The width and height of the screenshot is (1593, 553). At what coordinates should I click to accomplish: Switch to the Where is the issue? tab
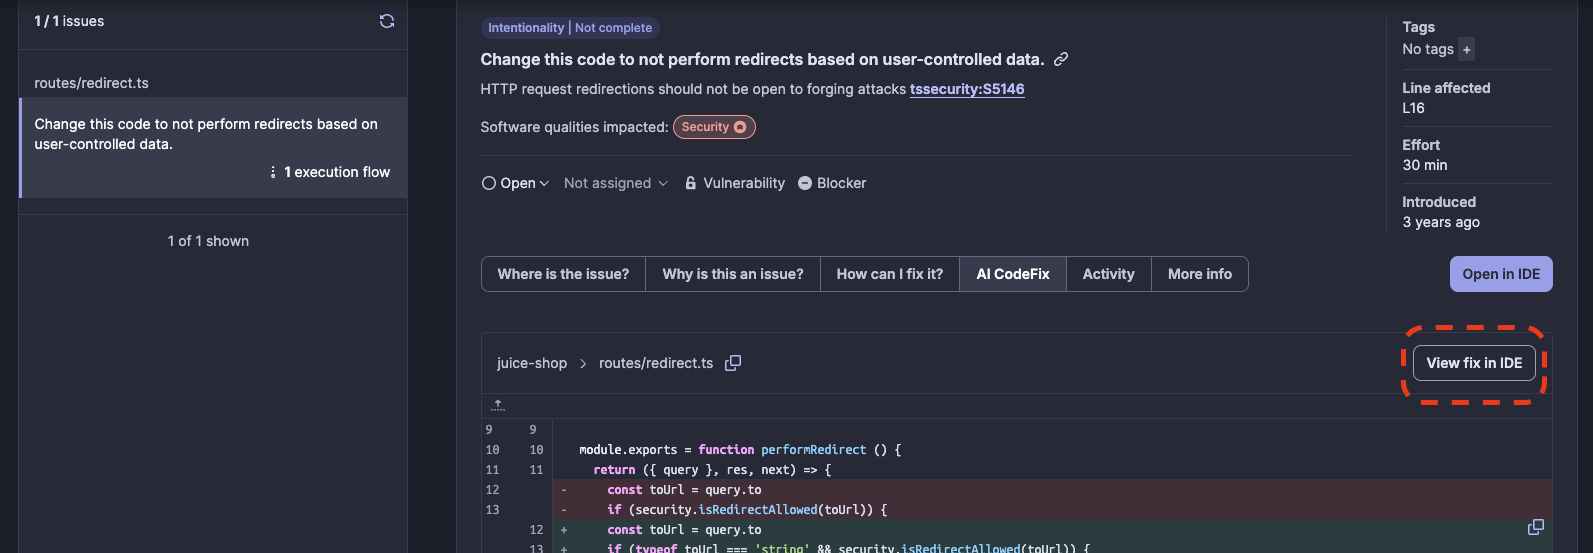coord(563,274)
